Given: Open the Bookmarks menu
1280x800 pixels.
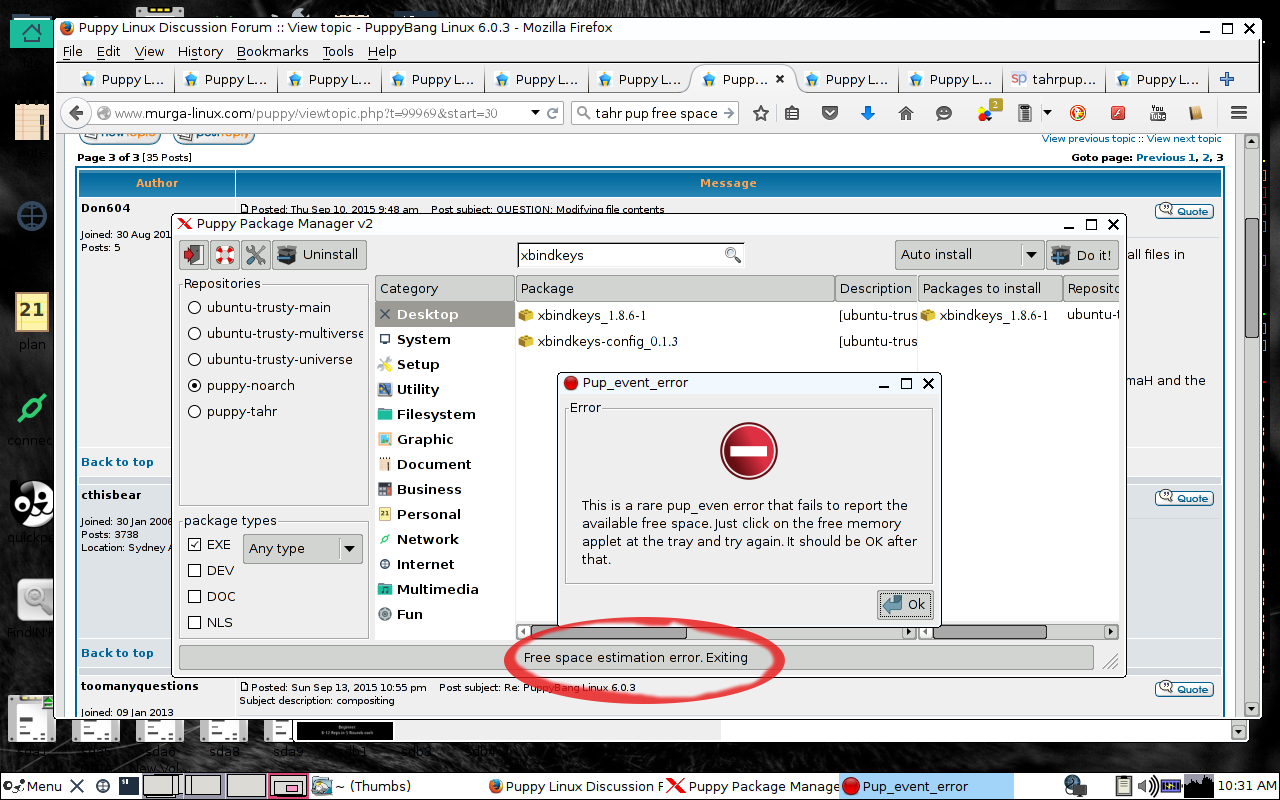Looking at the screenshot, I should click(273, 51).
